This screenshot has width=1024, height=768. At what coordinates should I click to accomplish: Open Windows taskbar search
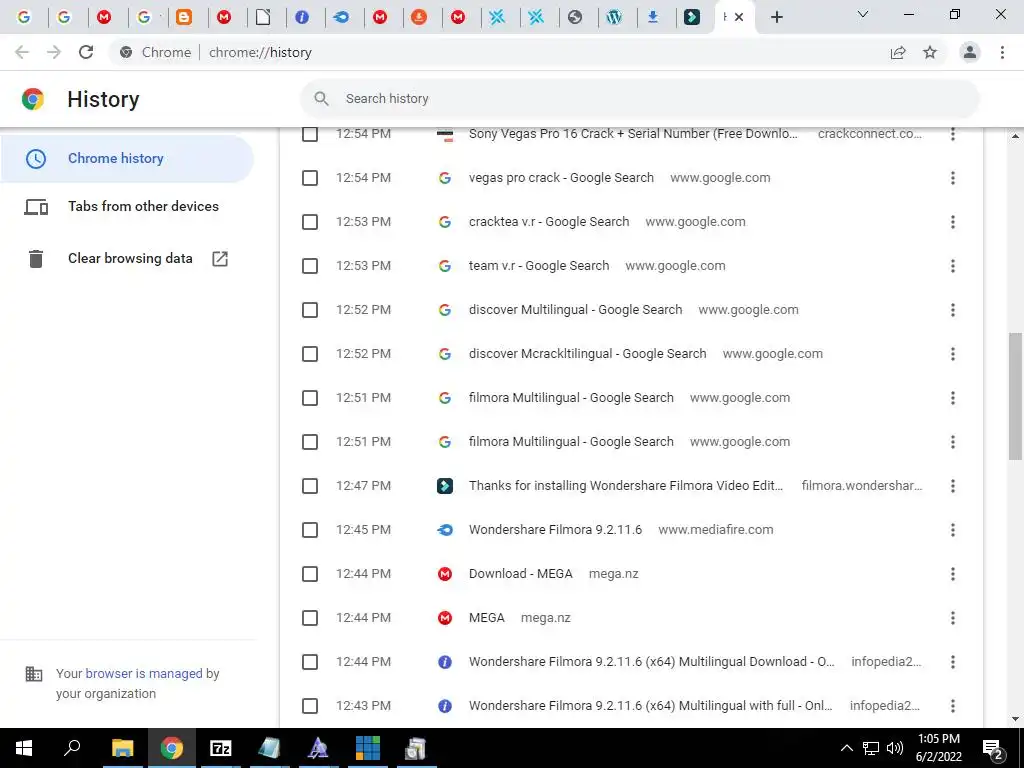(72, 748)
